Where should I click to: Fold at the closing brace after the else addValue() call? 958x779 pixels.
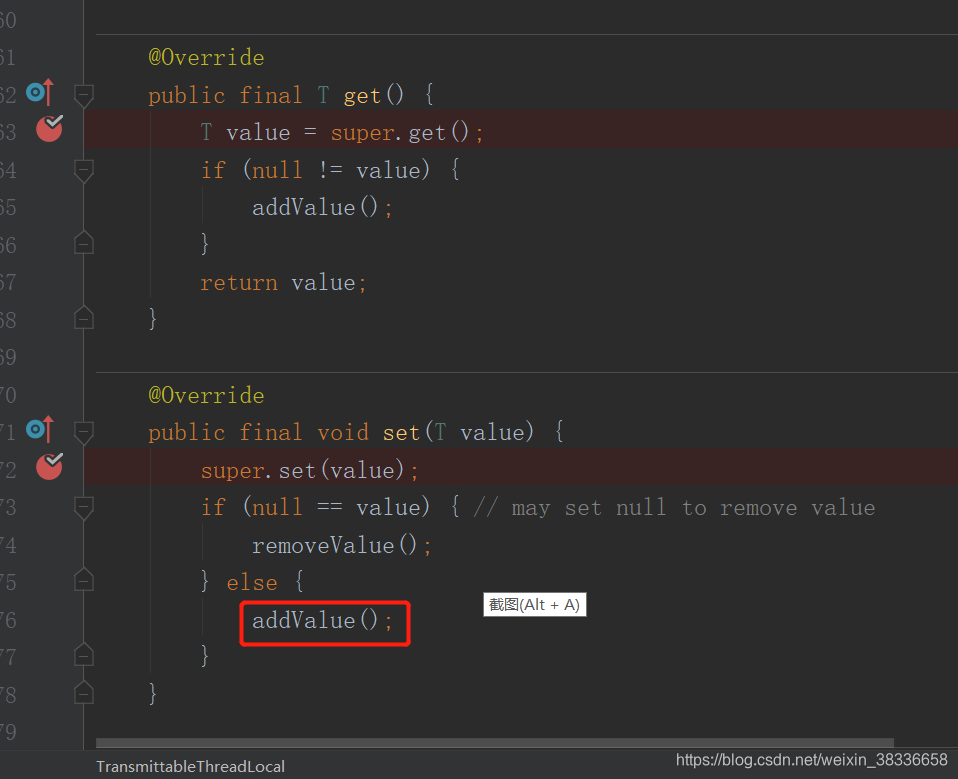point(84,655)
